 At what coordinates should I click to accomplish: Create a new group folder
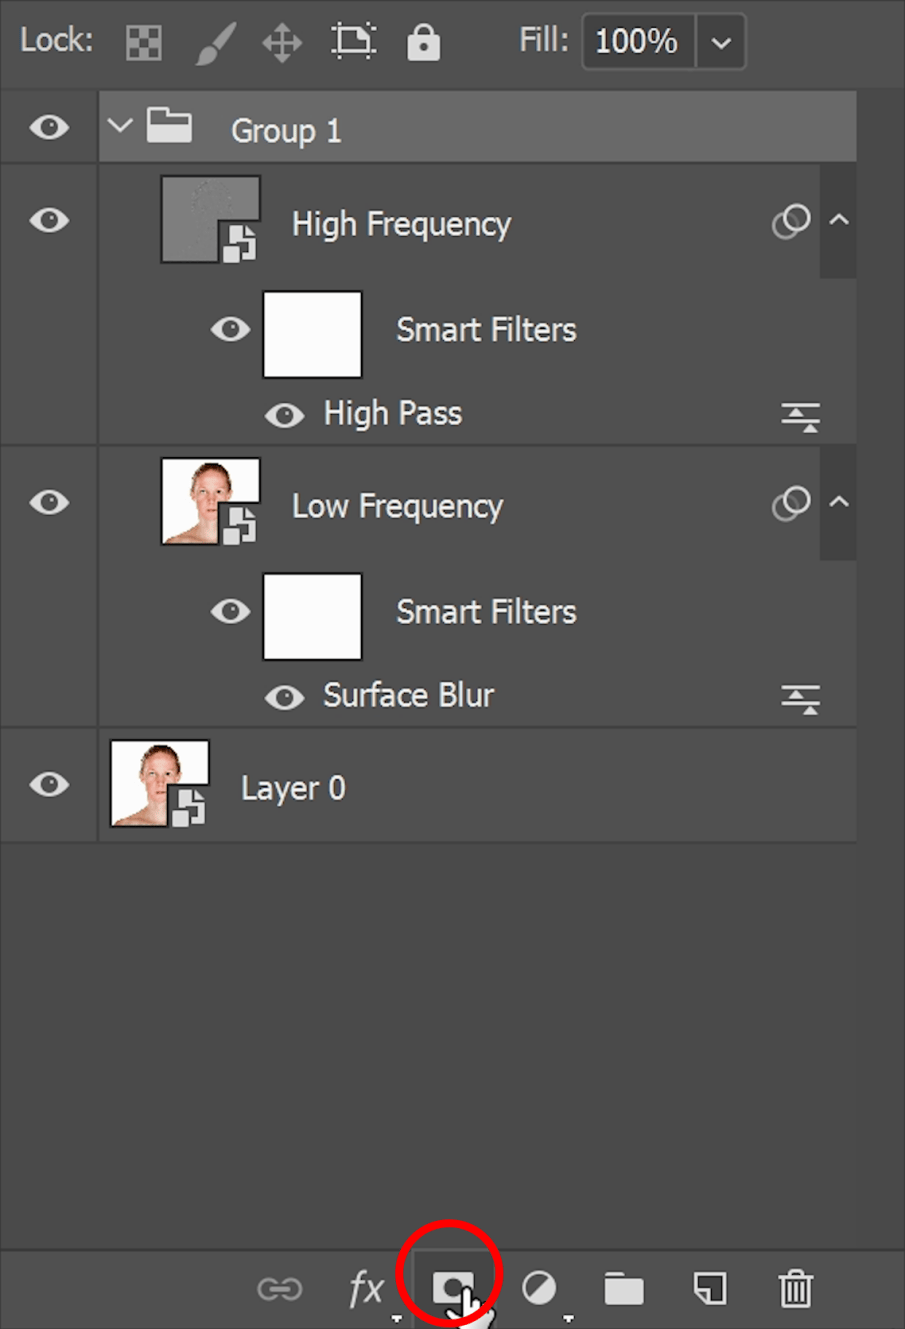pos(624,1289)
